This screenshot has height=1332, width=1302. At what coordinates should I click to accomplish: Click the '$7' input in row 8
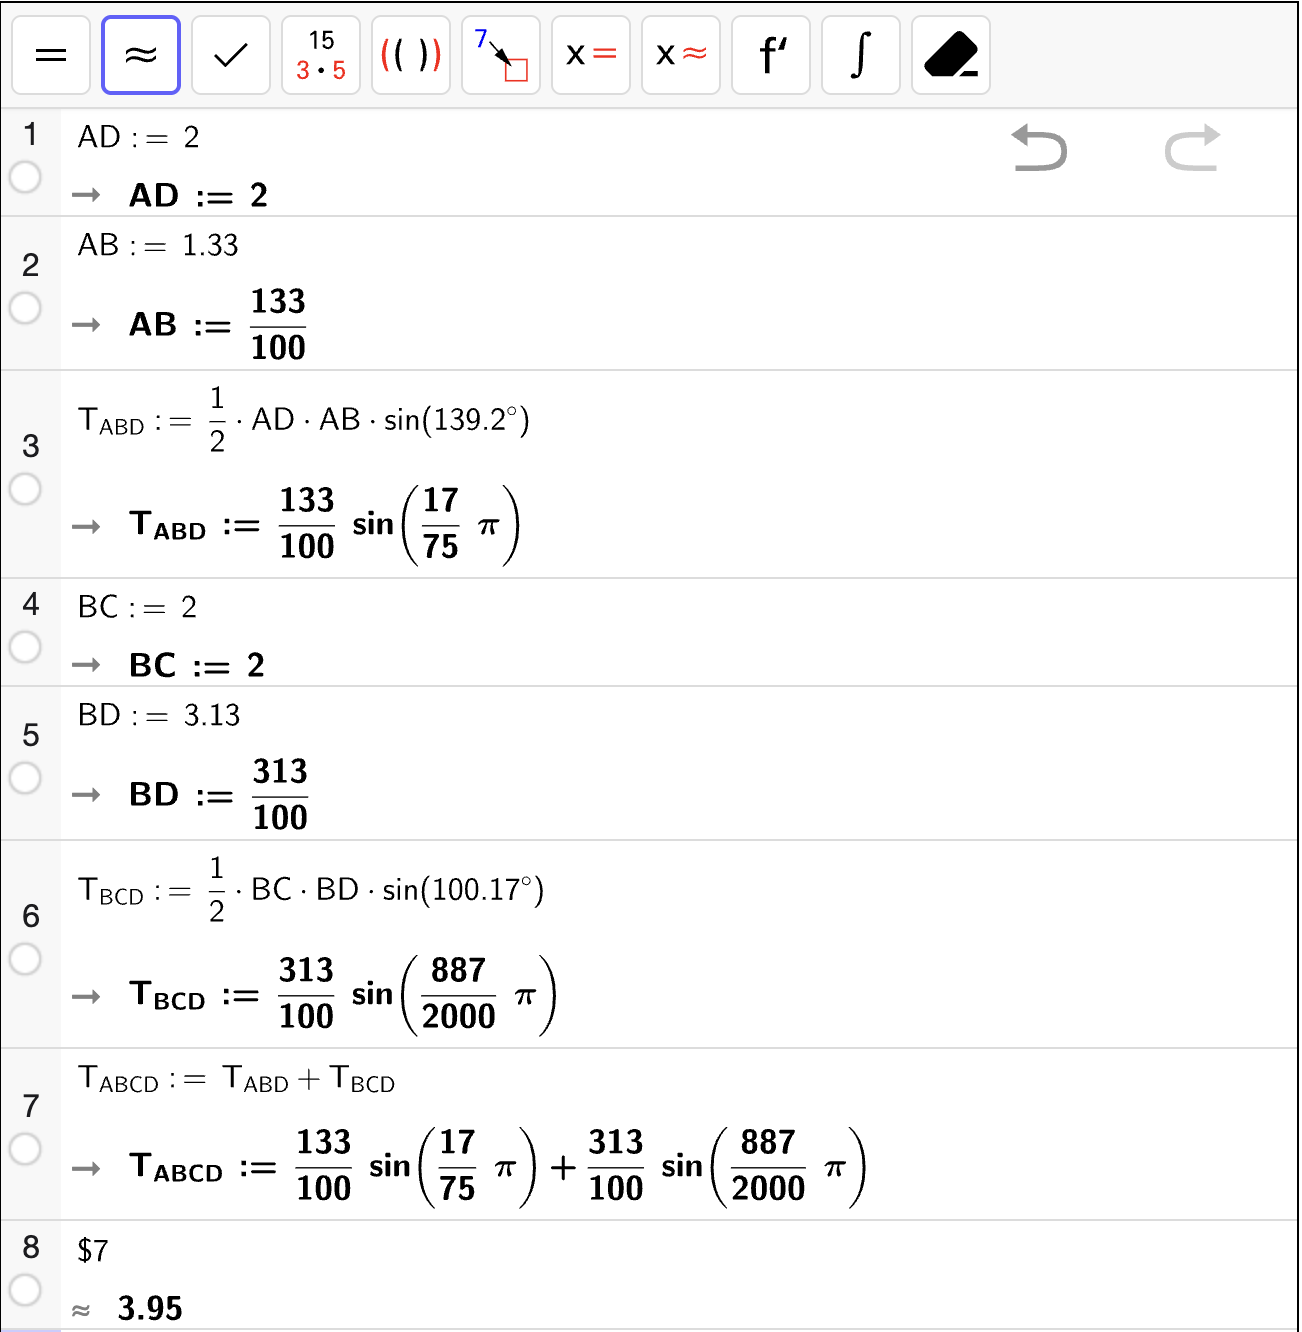tap(93, 1250)
